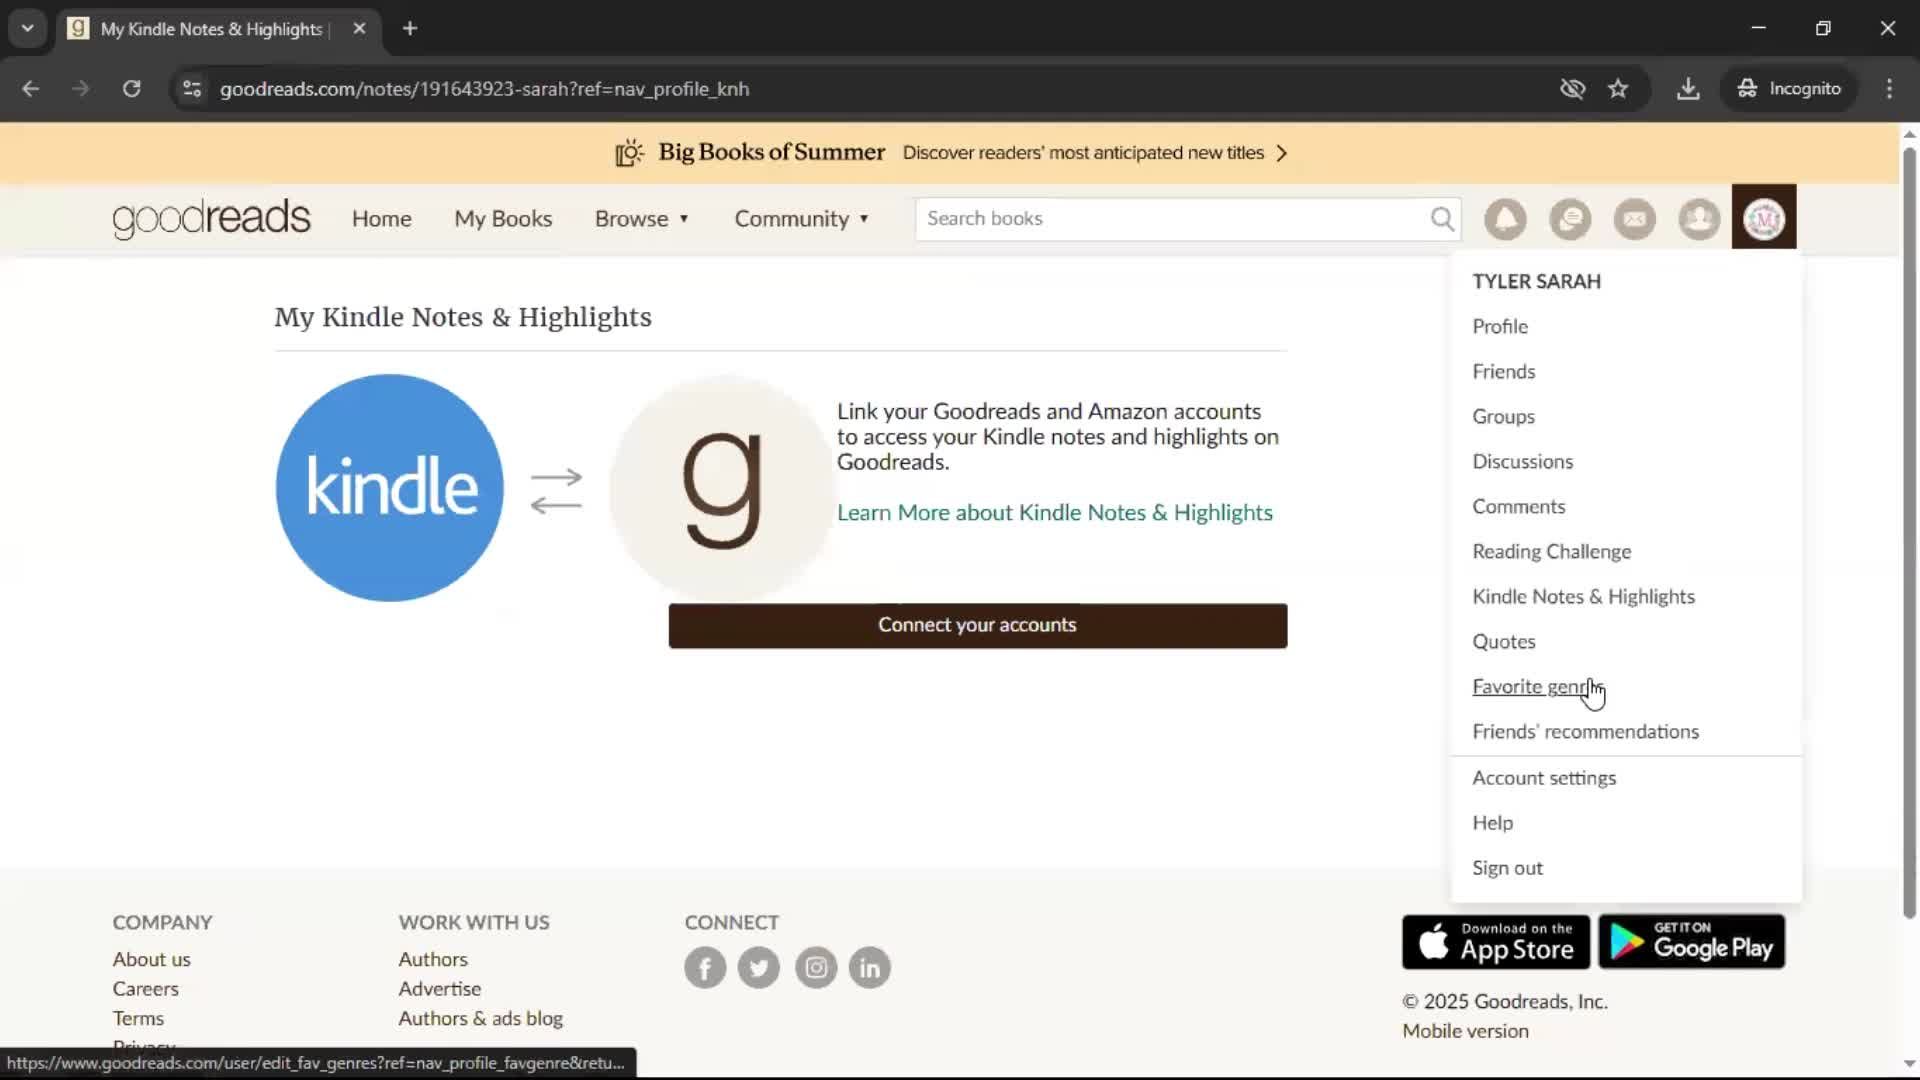
Task: Open Authors & ads blog link
Action: (480, 1018)
